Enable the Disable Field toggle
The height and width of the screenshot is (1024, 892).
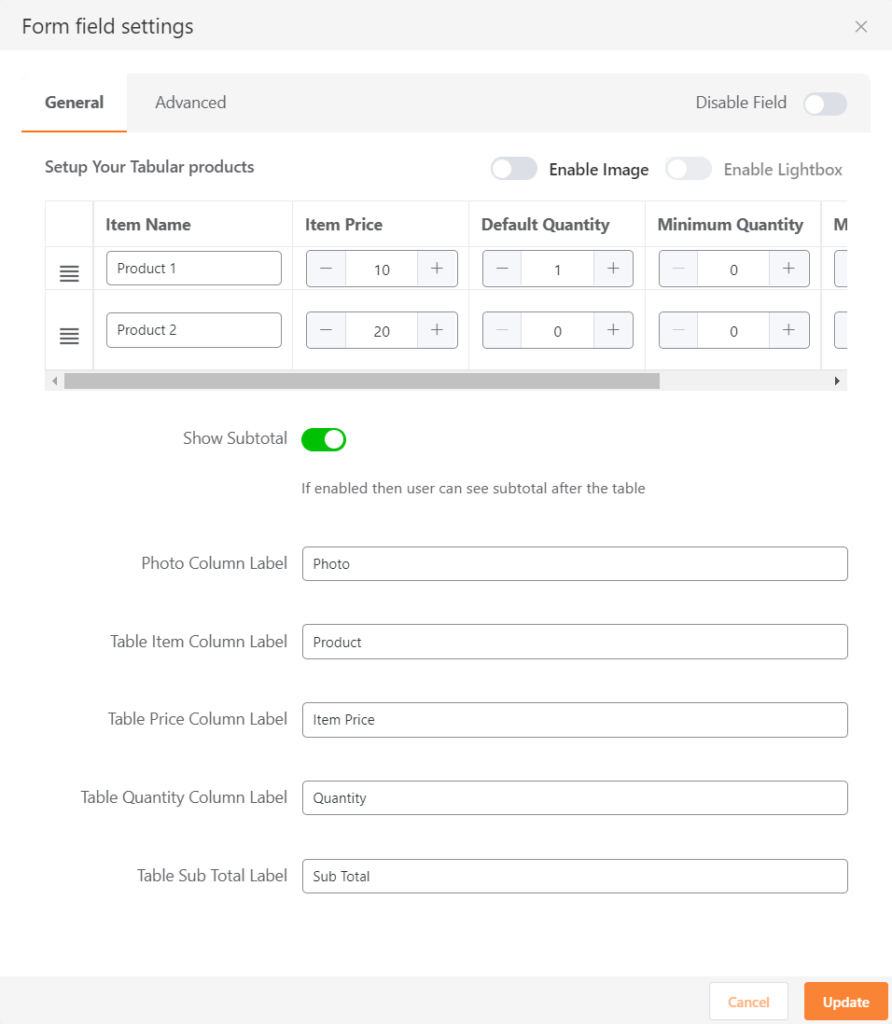click(825, 103)
